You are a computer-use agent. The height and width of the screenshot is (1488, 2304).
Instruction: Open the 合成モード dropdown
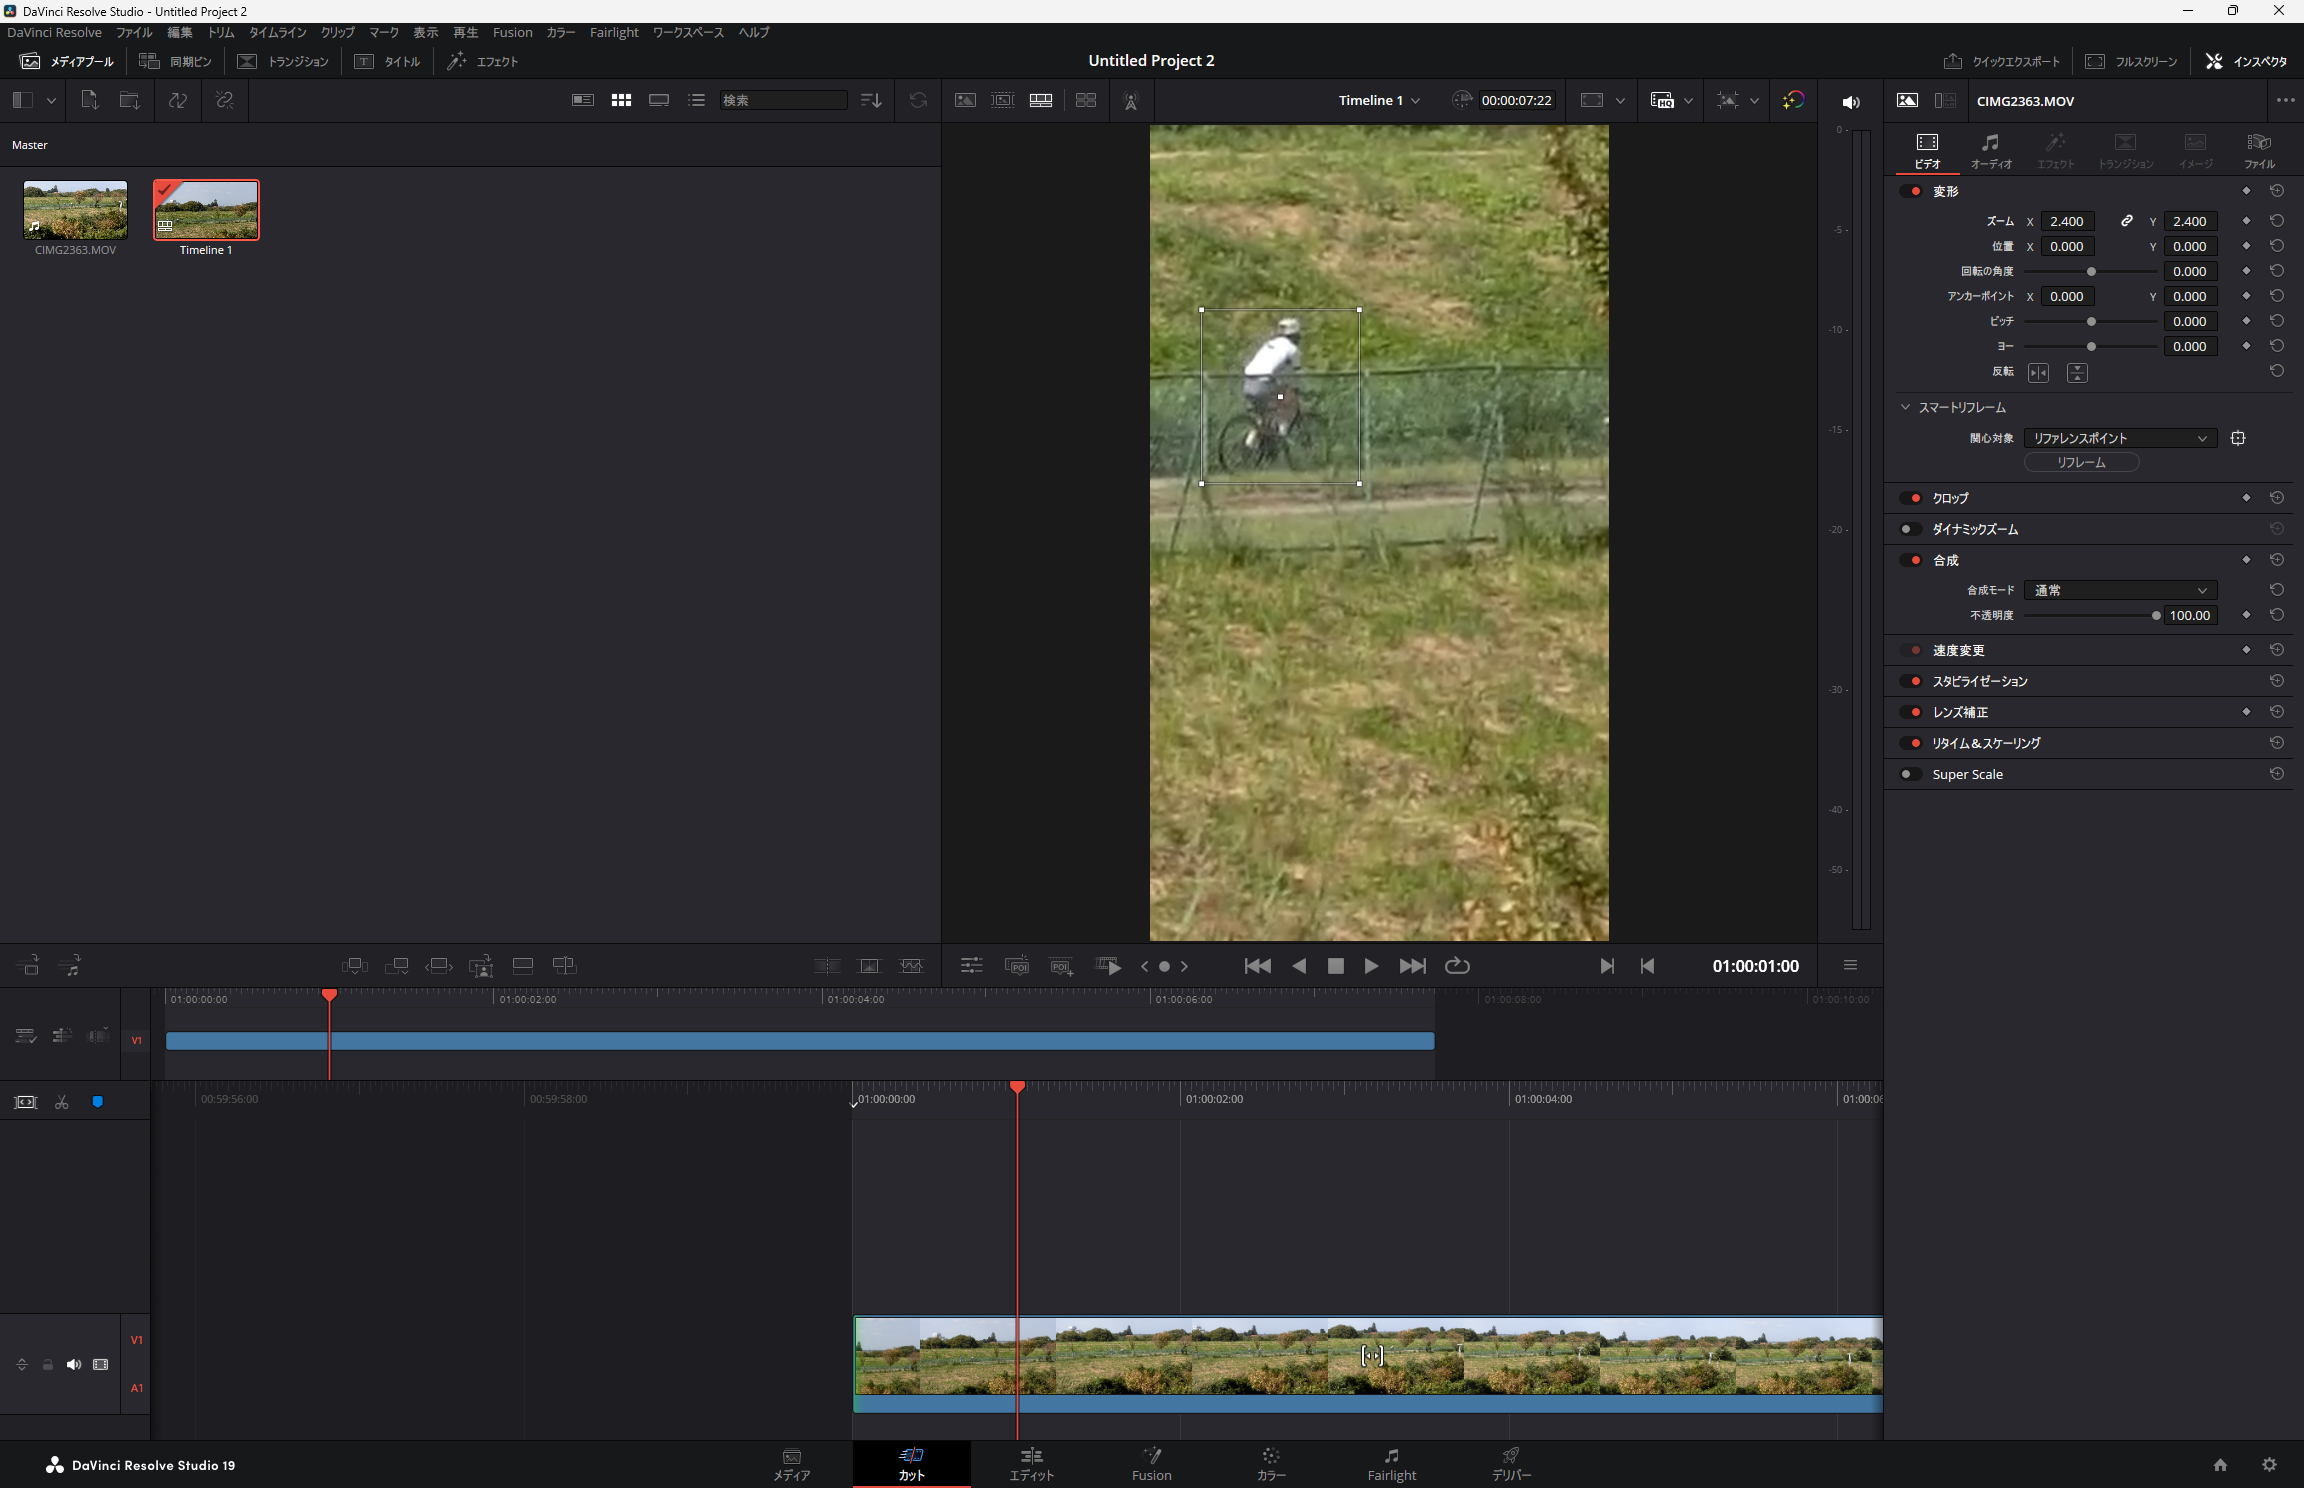tap(2119, 590)
